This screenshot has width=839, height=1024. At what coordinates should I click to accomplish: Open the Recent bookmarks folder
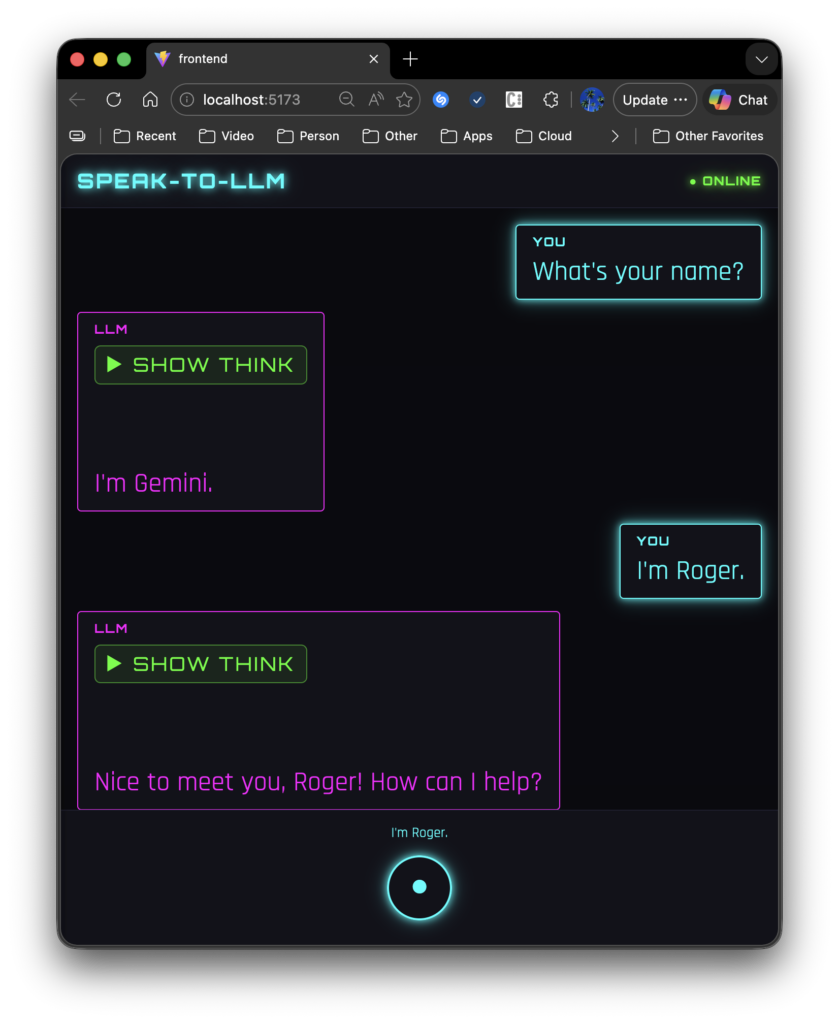145,136
